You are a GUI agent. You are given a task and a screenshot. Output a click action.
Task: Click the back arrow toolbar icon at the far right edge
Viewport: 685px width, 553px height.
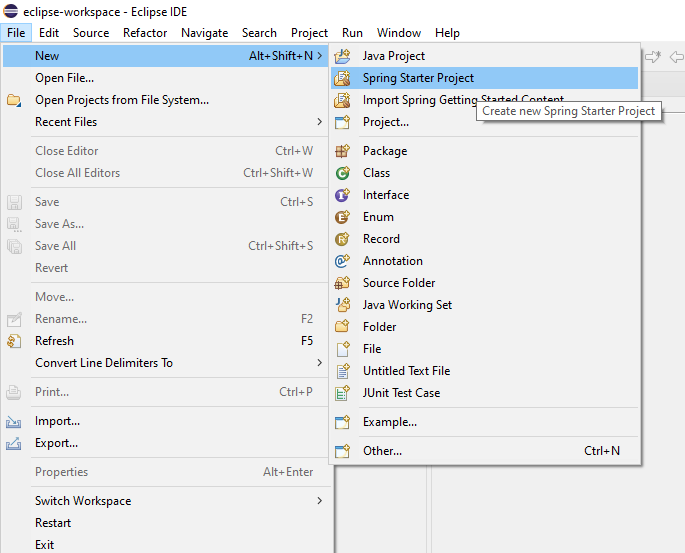pyautogui.click(x=677, y=57)
